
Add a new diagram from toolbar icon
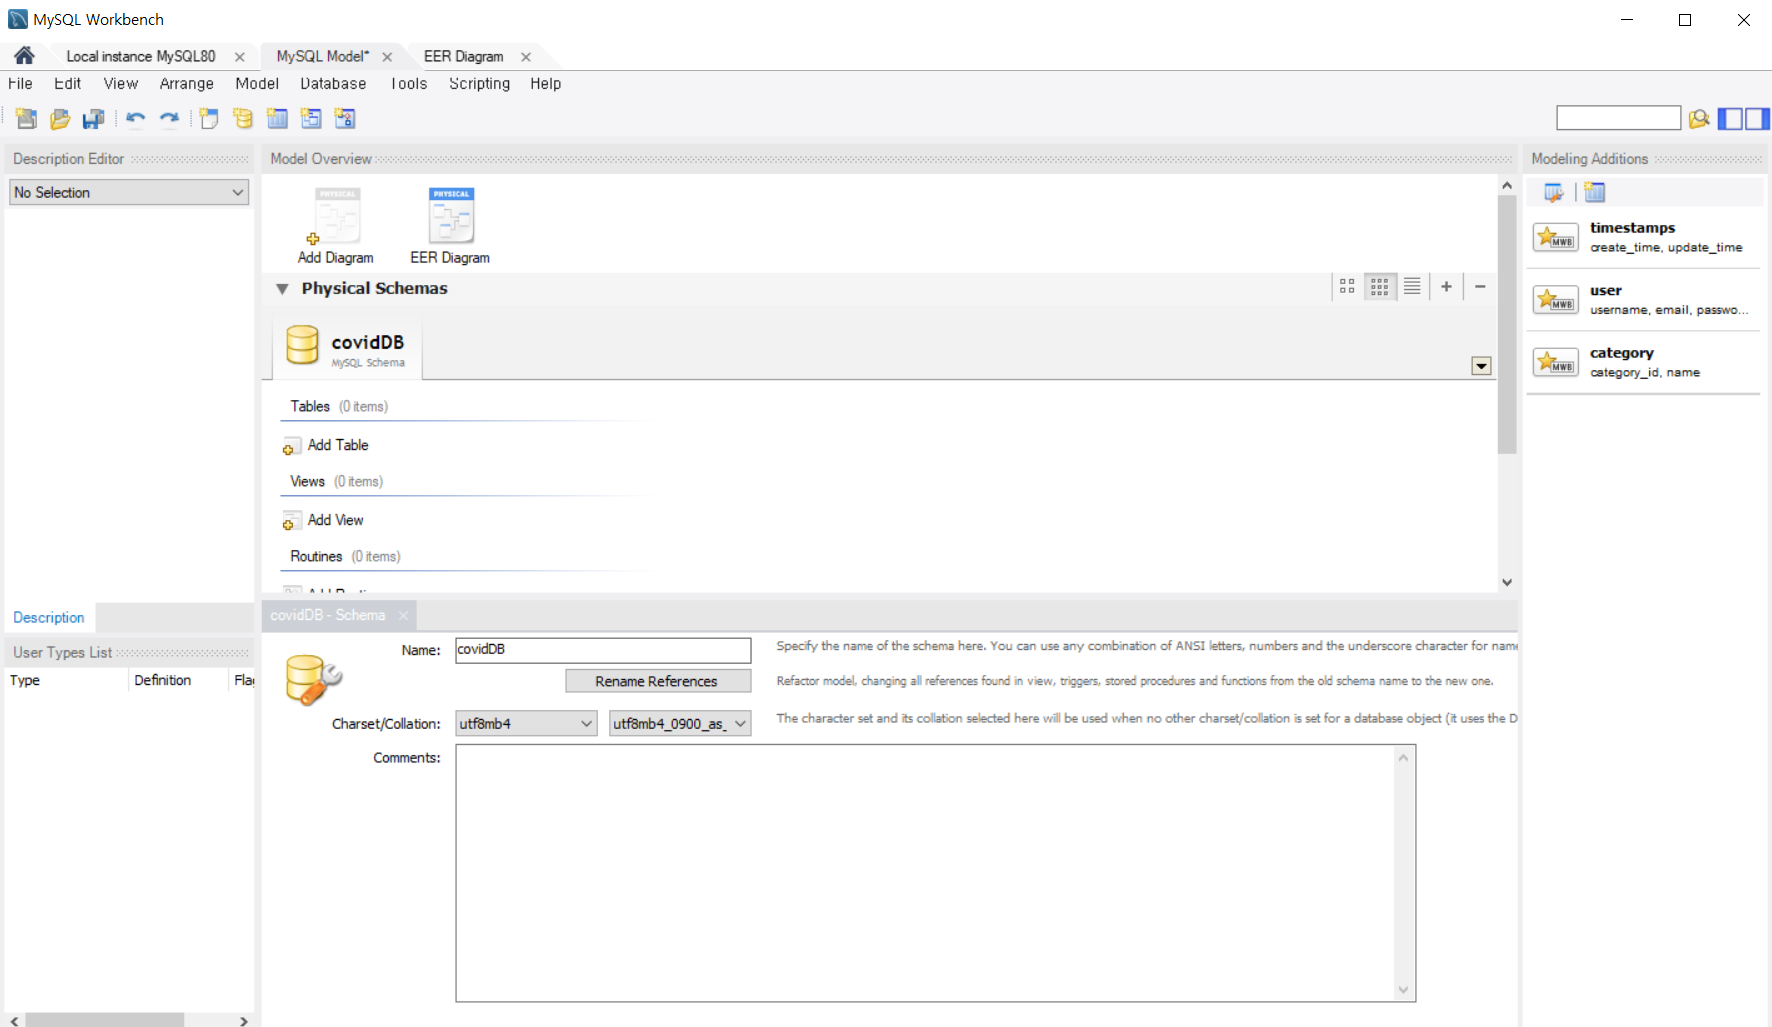pyautogui.click(x=209, y=119)
